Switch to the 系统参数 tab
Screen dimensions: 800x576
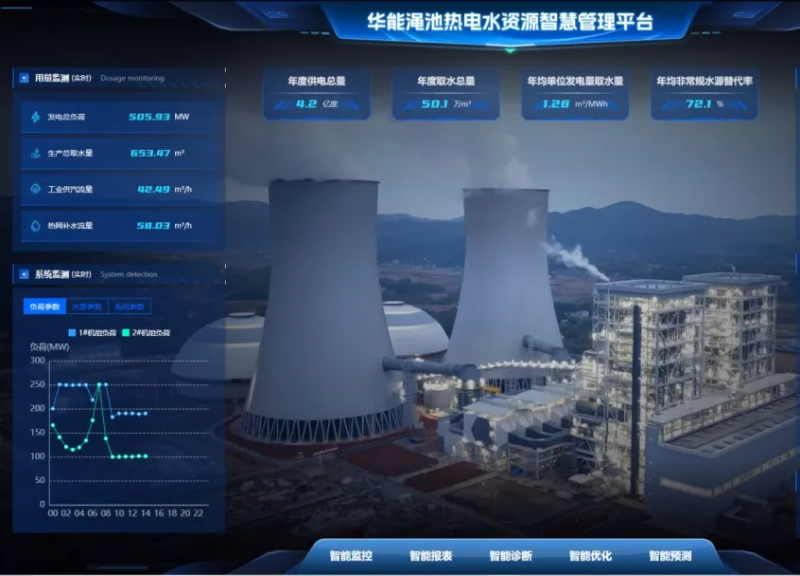130,307
